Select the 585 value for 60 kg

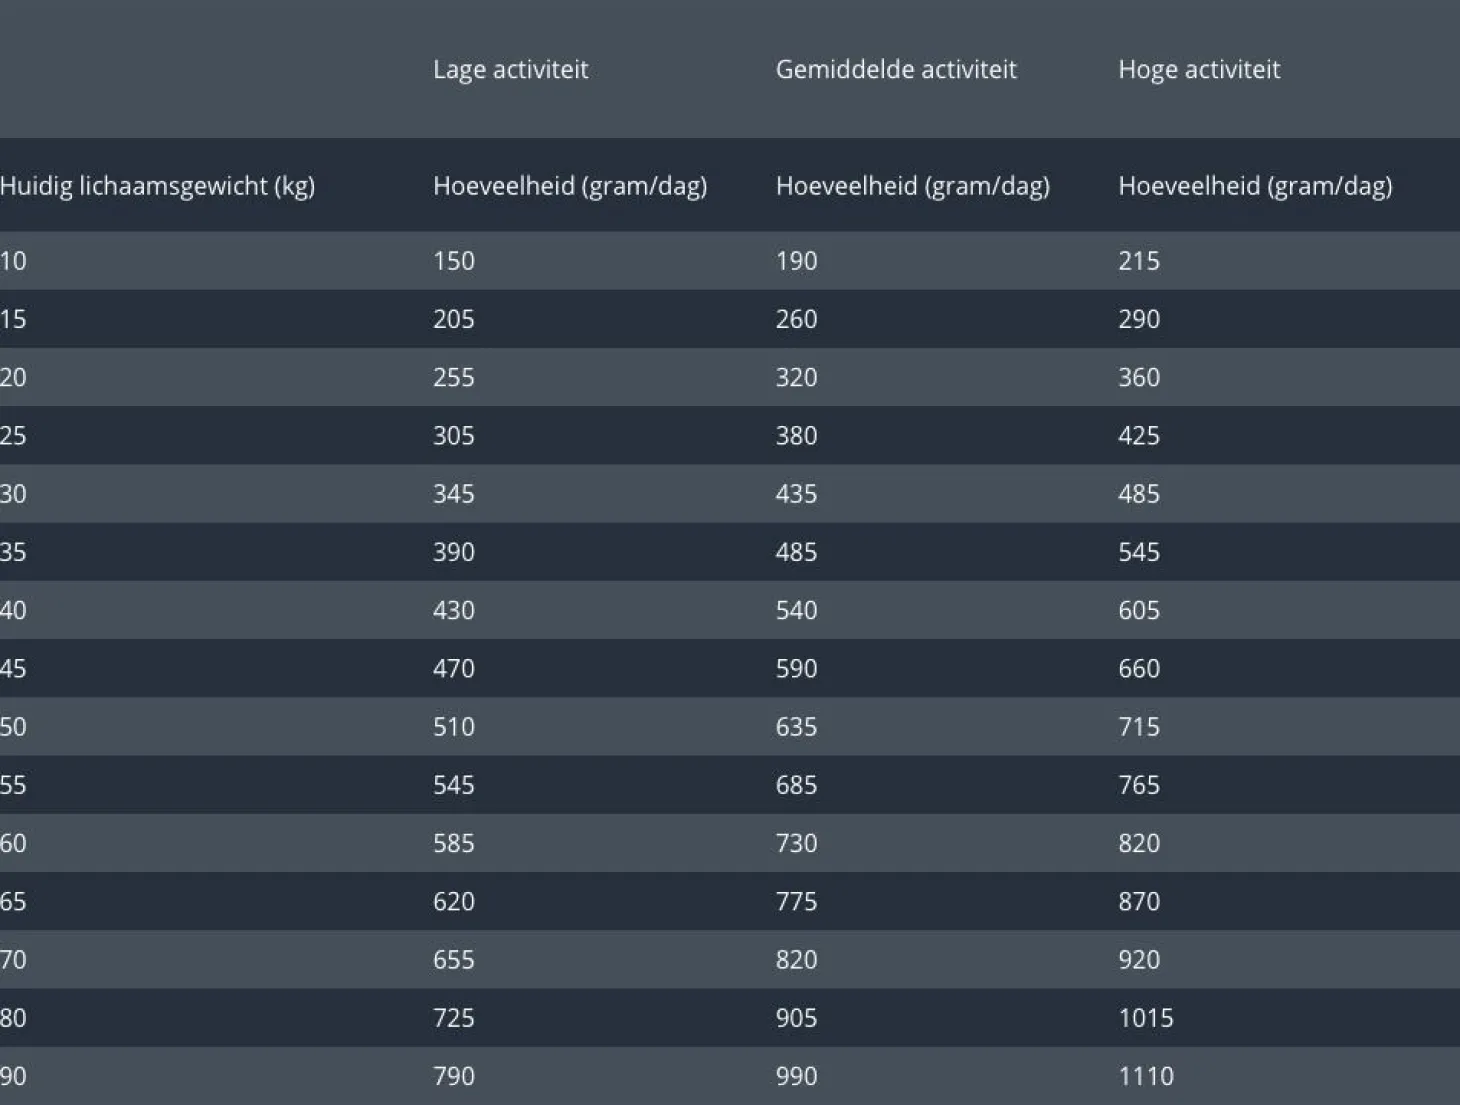[x=453, y=843]
